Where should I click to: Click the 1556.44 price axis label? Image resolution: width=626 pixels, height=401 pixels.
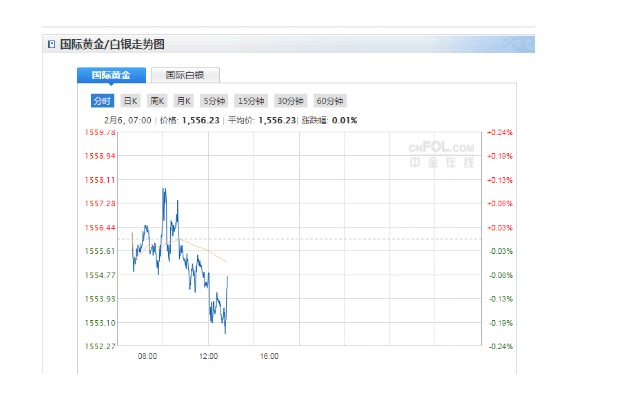102,227
